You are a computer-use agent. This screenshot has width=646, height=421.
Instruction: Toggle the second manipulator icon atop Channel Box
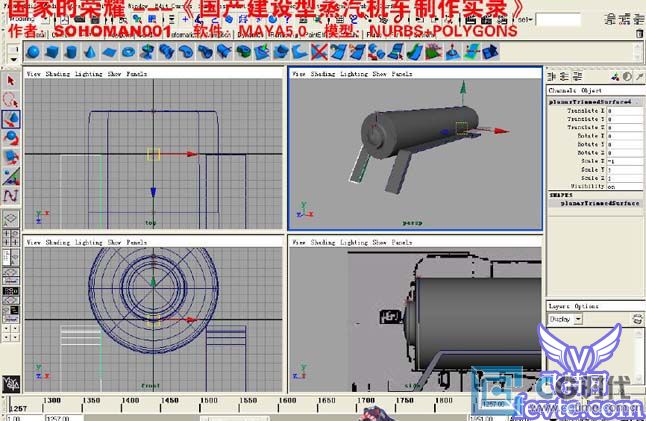564,76
